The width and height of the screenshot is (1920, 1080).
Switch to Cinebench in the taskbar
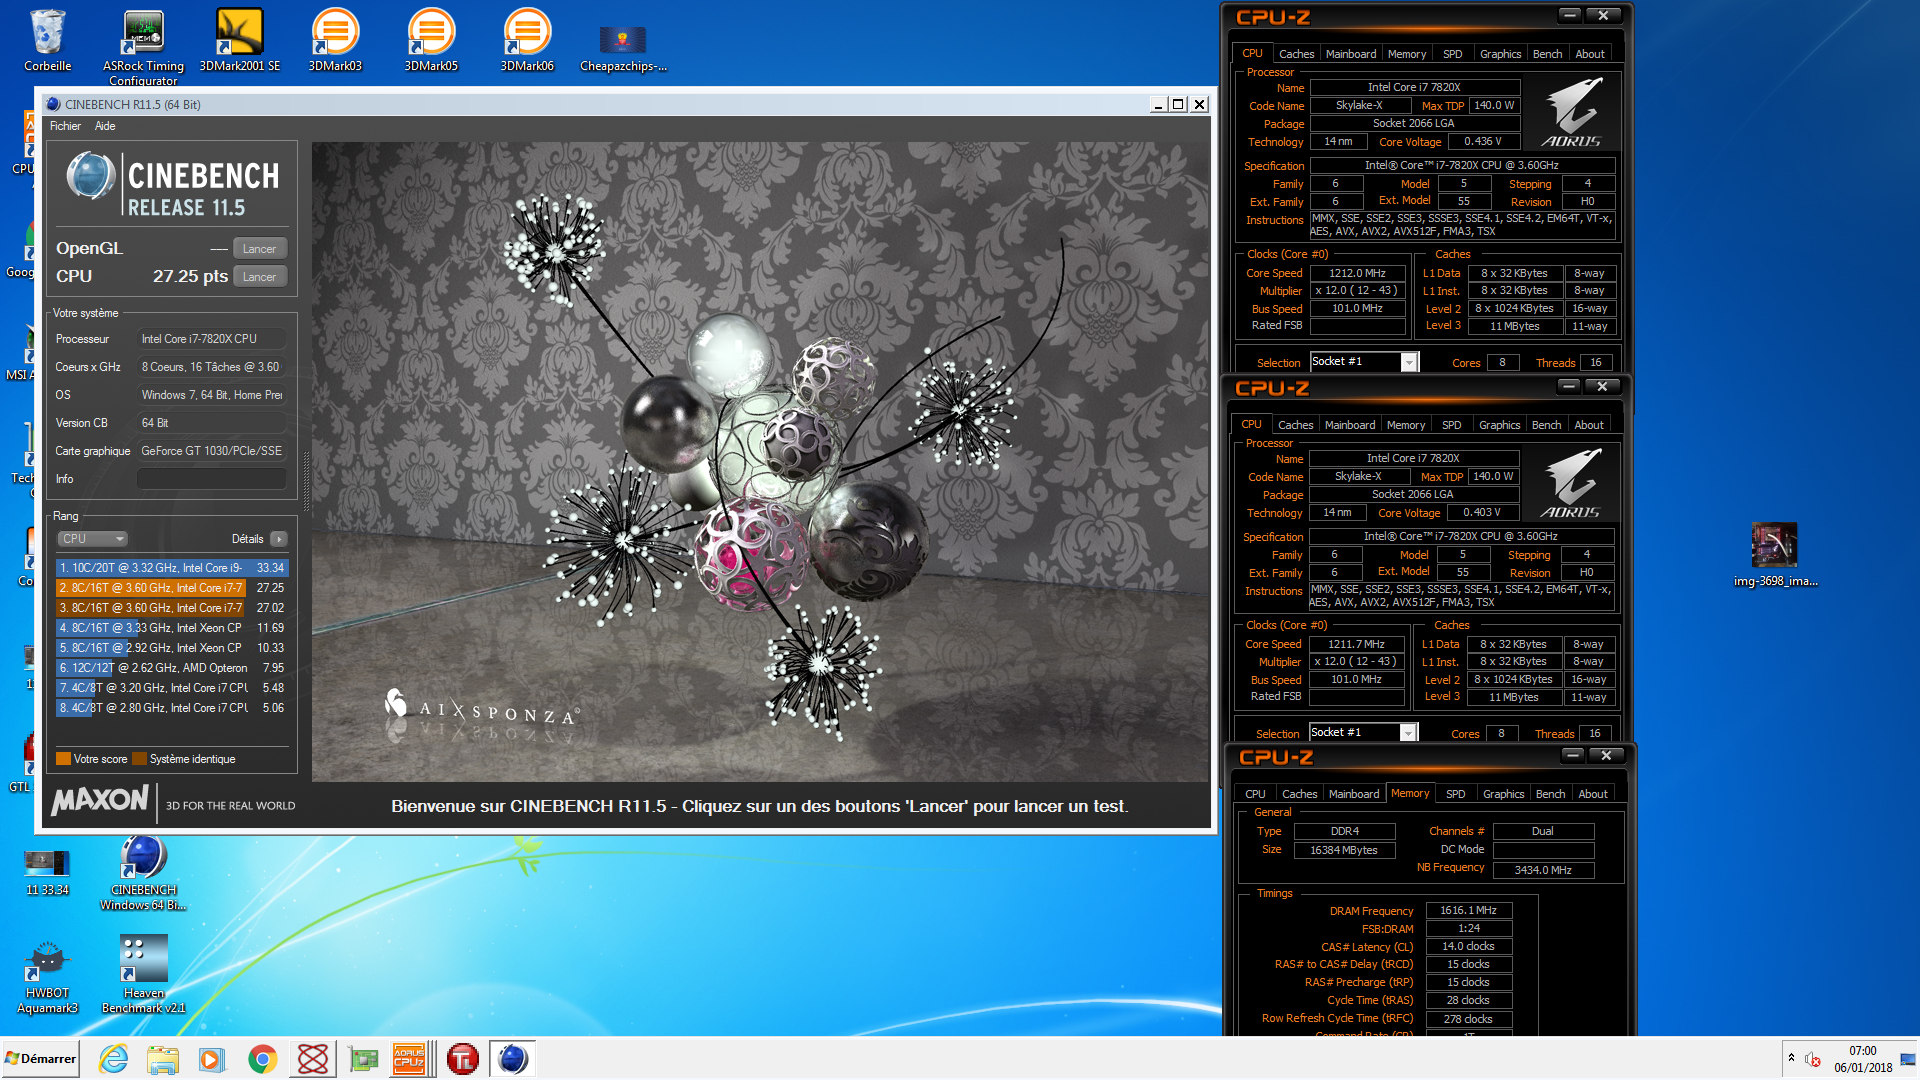pos(512,1059)
